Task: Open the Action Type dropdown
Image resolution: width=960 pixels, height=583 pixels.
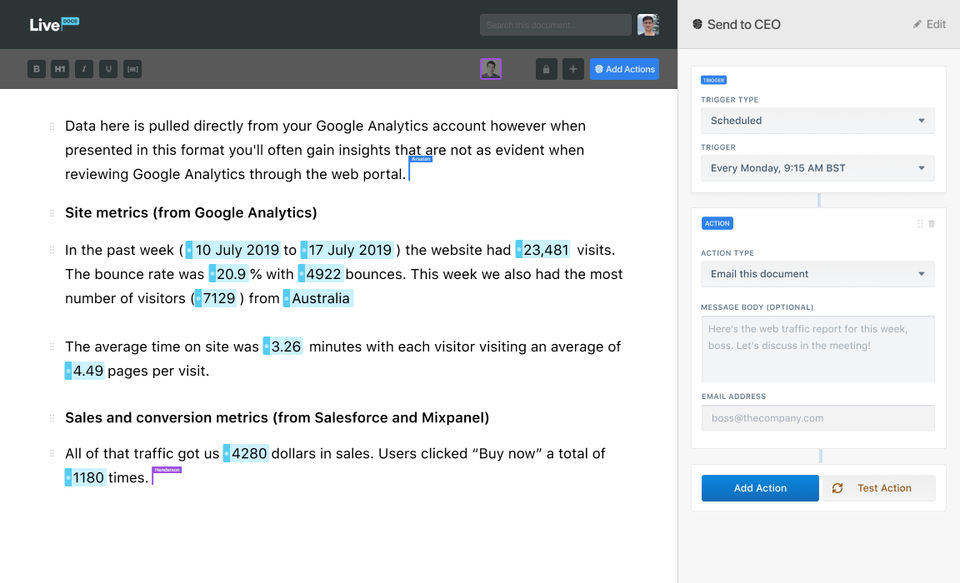Action: coord(817,274)
